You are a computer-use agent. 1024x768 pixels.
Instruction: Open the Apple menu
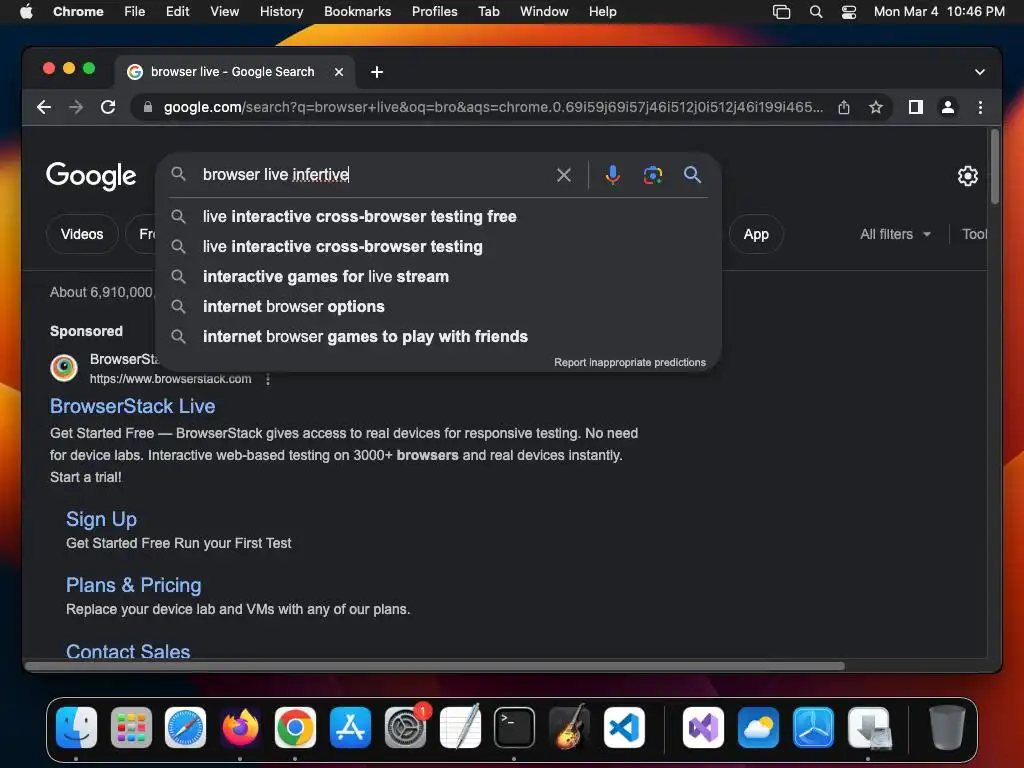pyautogui.click(x=26, y=12)
